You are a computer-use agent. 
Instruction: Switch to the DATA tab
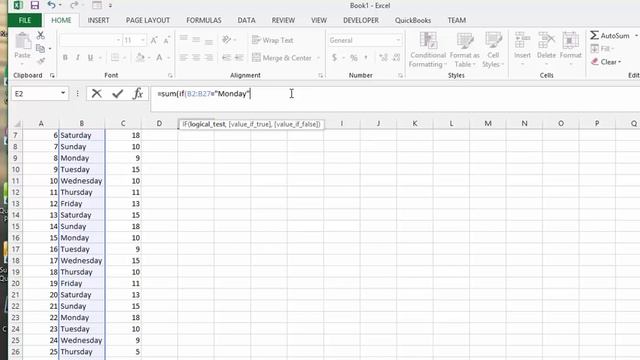(247, 20)
